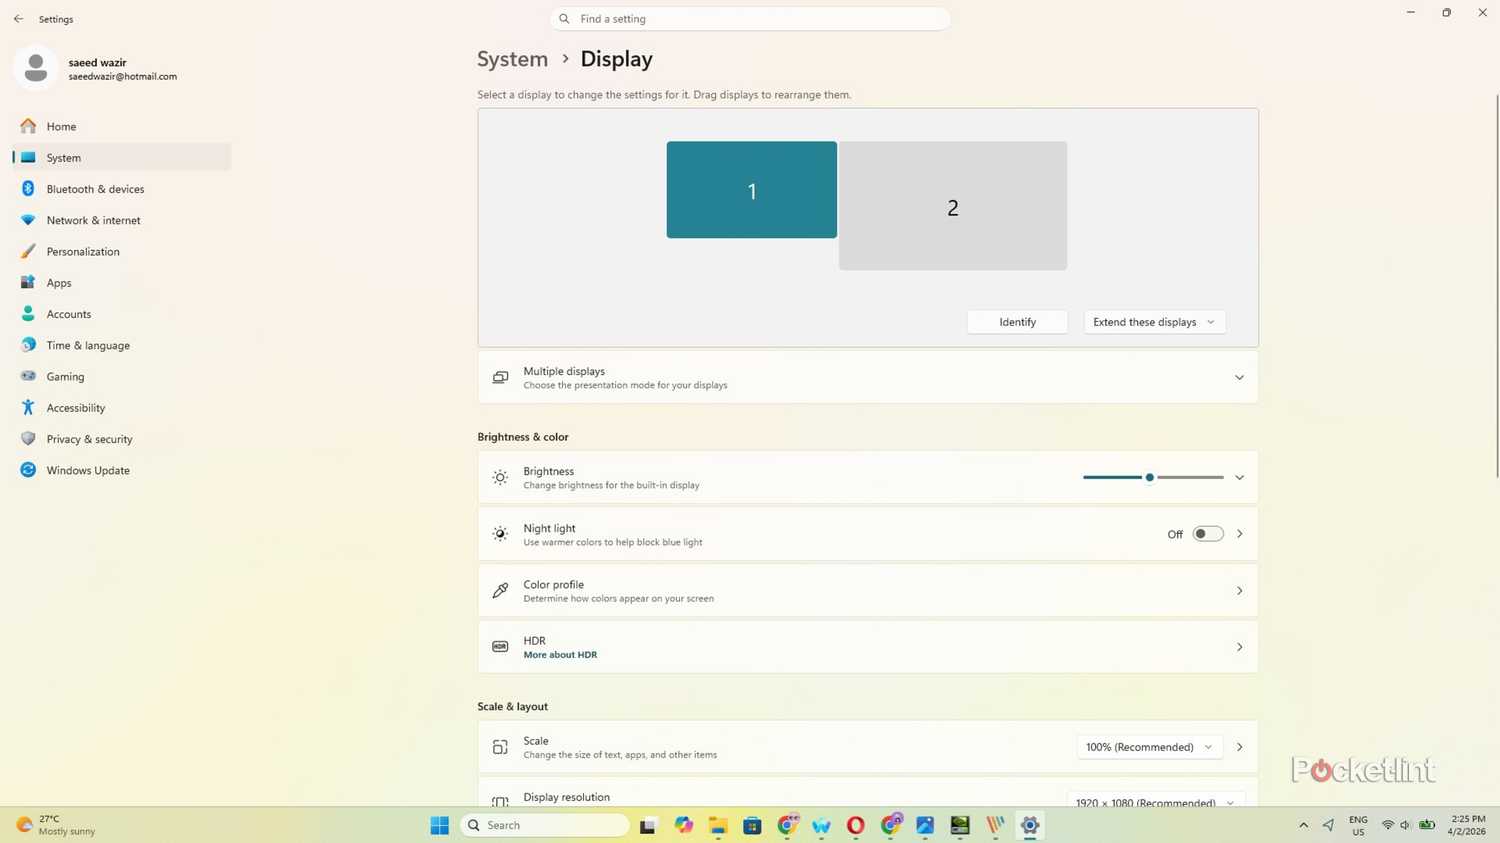The height and width of the screenshot is (843, 1500).
Task: Open the More about HDR link
Action: click(x=560, y=654)
